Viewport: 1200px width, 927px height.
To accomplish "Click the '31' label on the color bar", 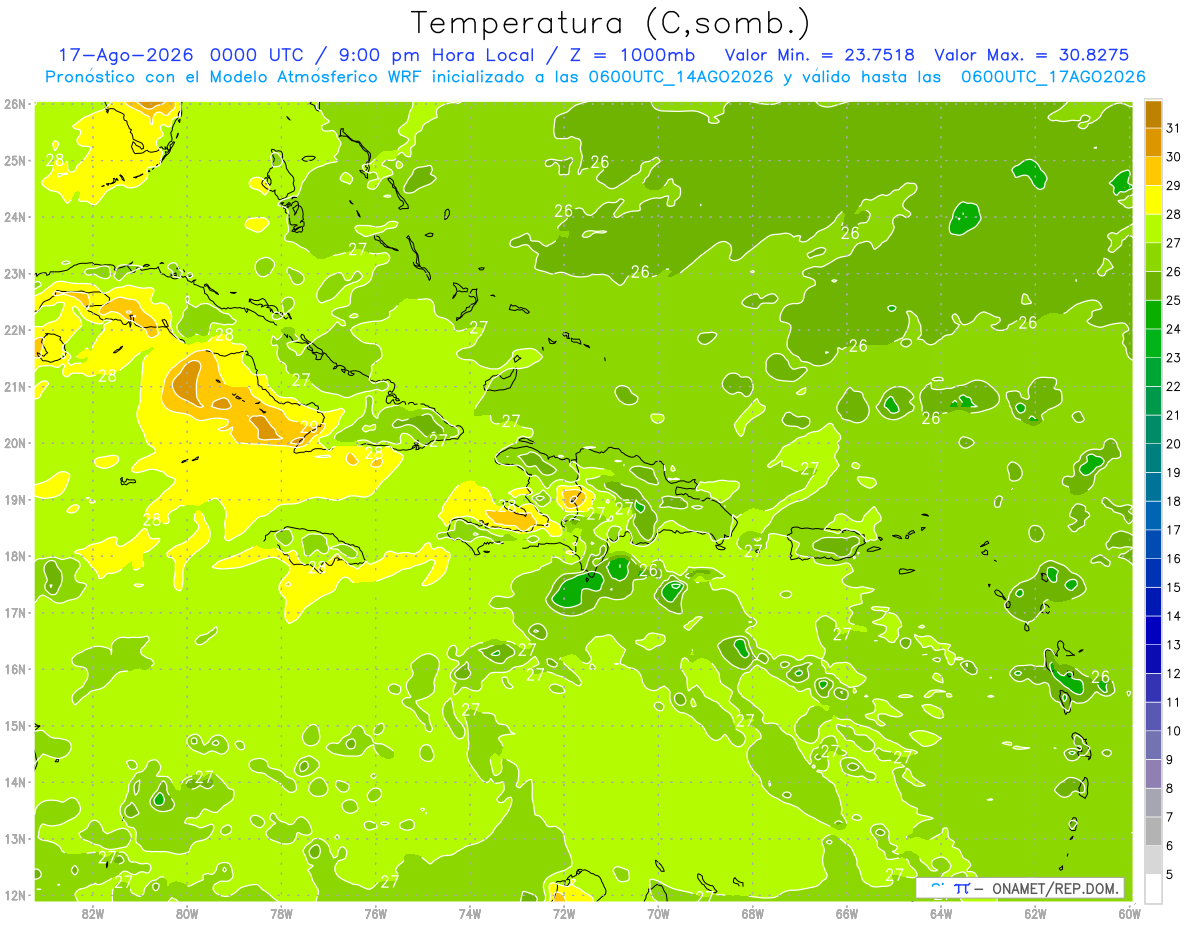I will pos(1174,128).
